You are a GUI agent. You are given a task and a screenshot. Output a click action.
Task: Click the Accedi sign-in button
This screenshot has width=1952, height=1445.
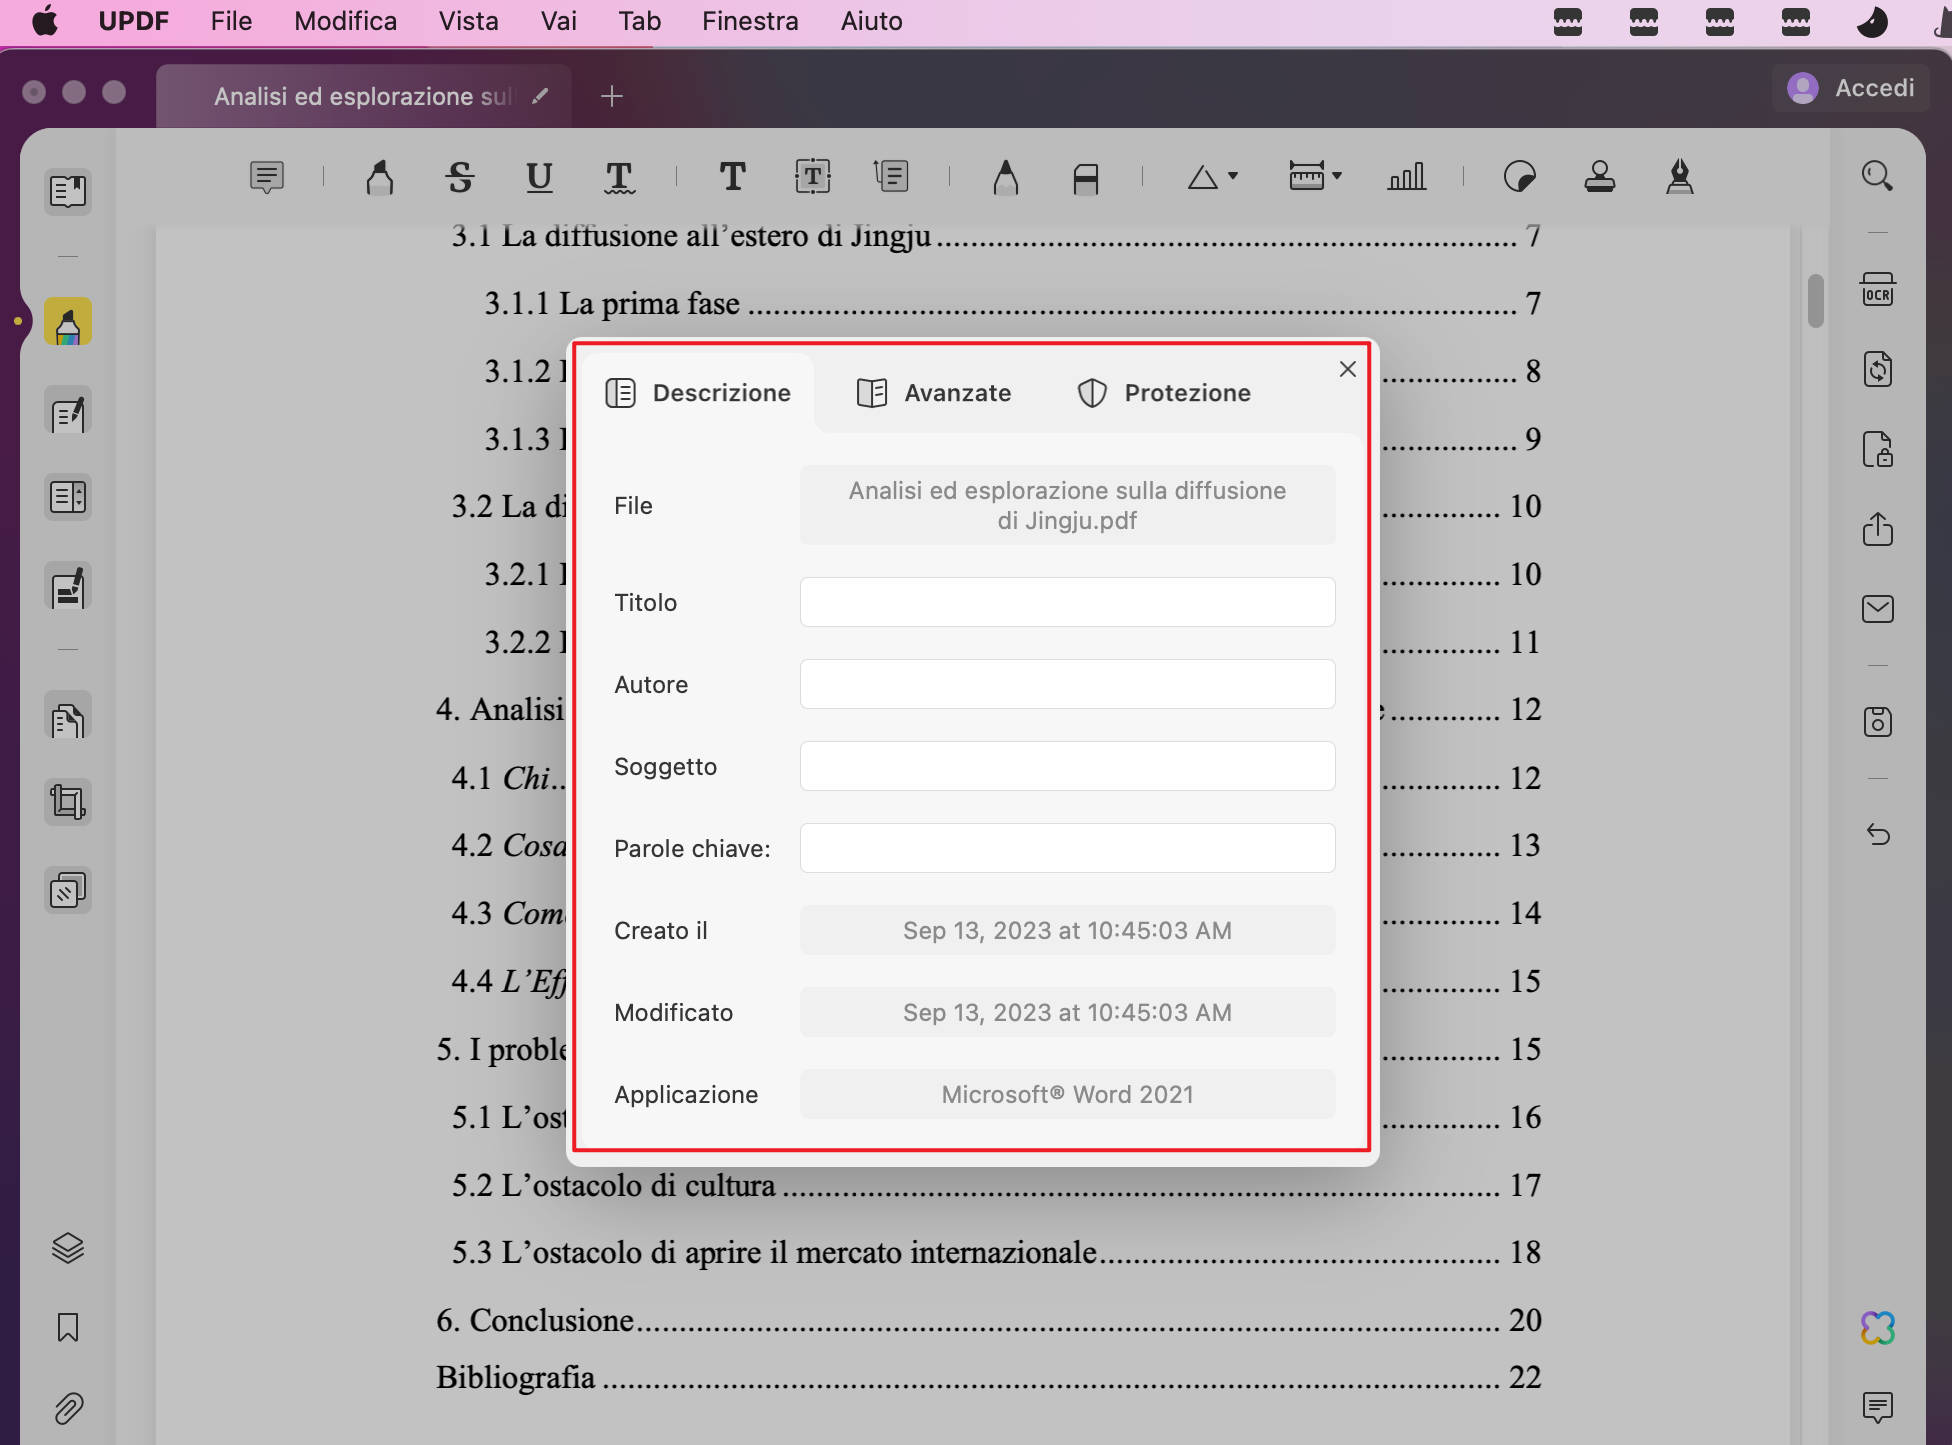point(1853,88)
